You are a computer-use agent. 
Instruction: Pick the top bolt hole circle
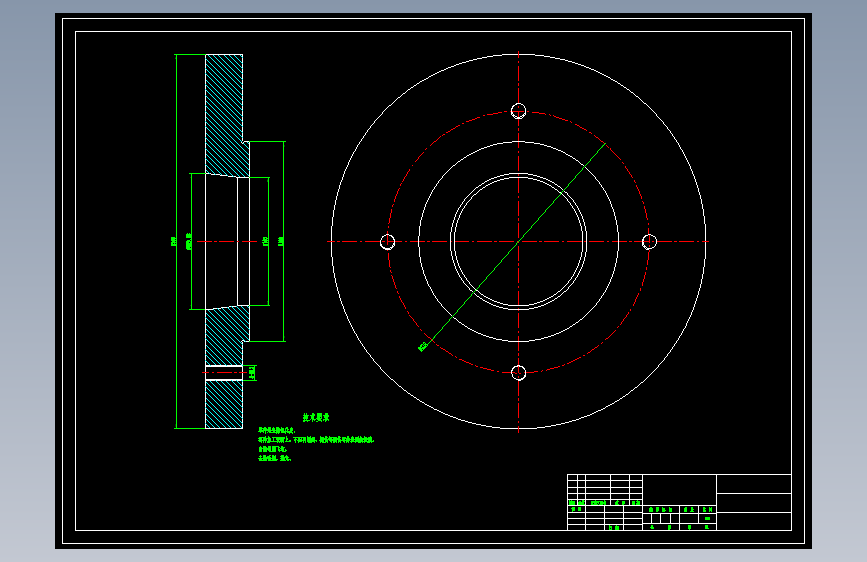[x=518, y=111]
